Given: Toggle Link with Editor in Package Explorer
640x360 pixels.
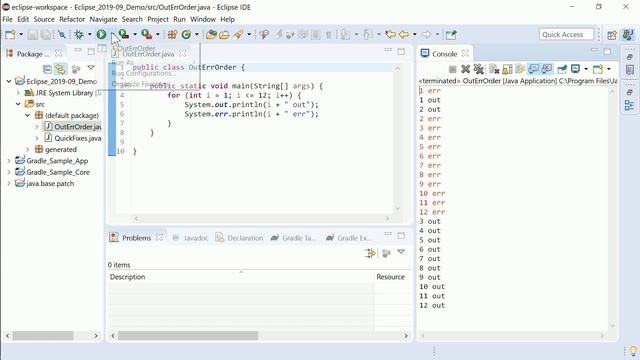Looking at the screenshot, I should point(60,69).
